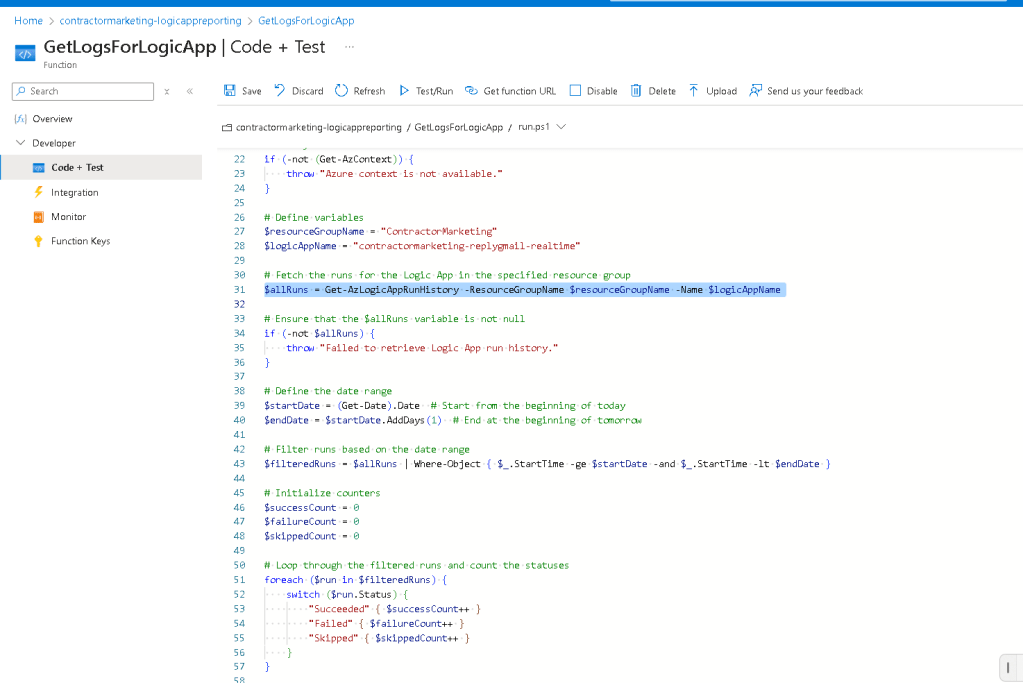Focus the sidebar Search input field
The image size is (1023, 683).
coord(83,91)
